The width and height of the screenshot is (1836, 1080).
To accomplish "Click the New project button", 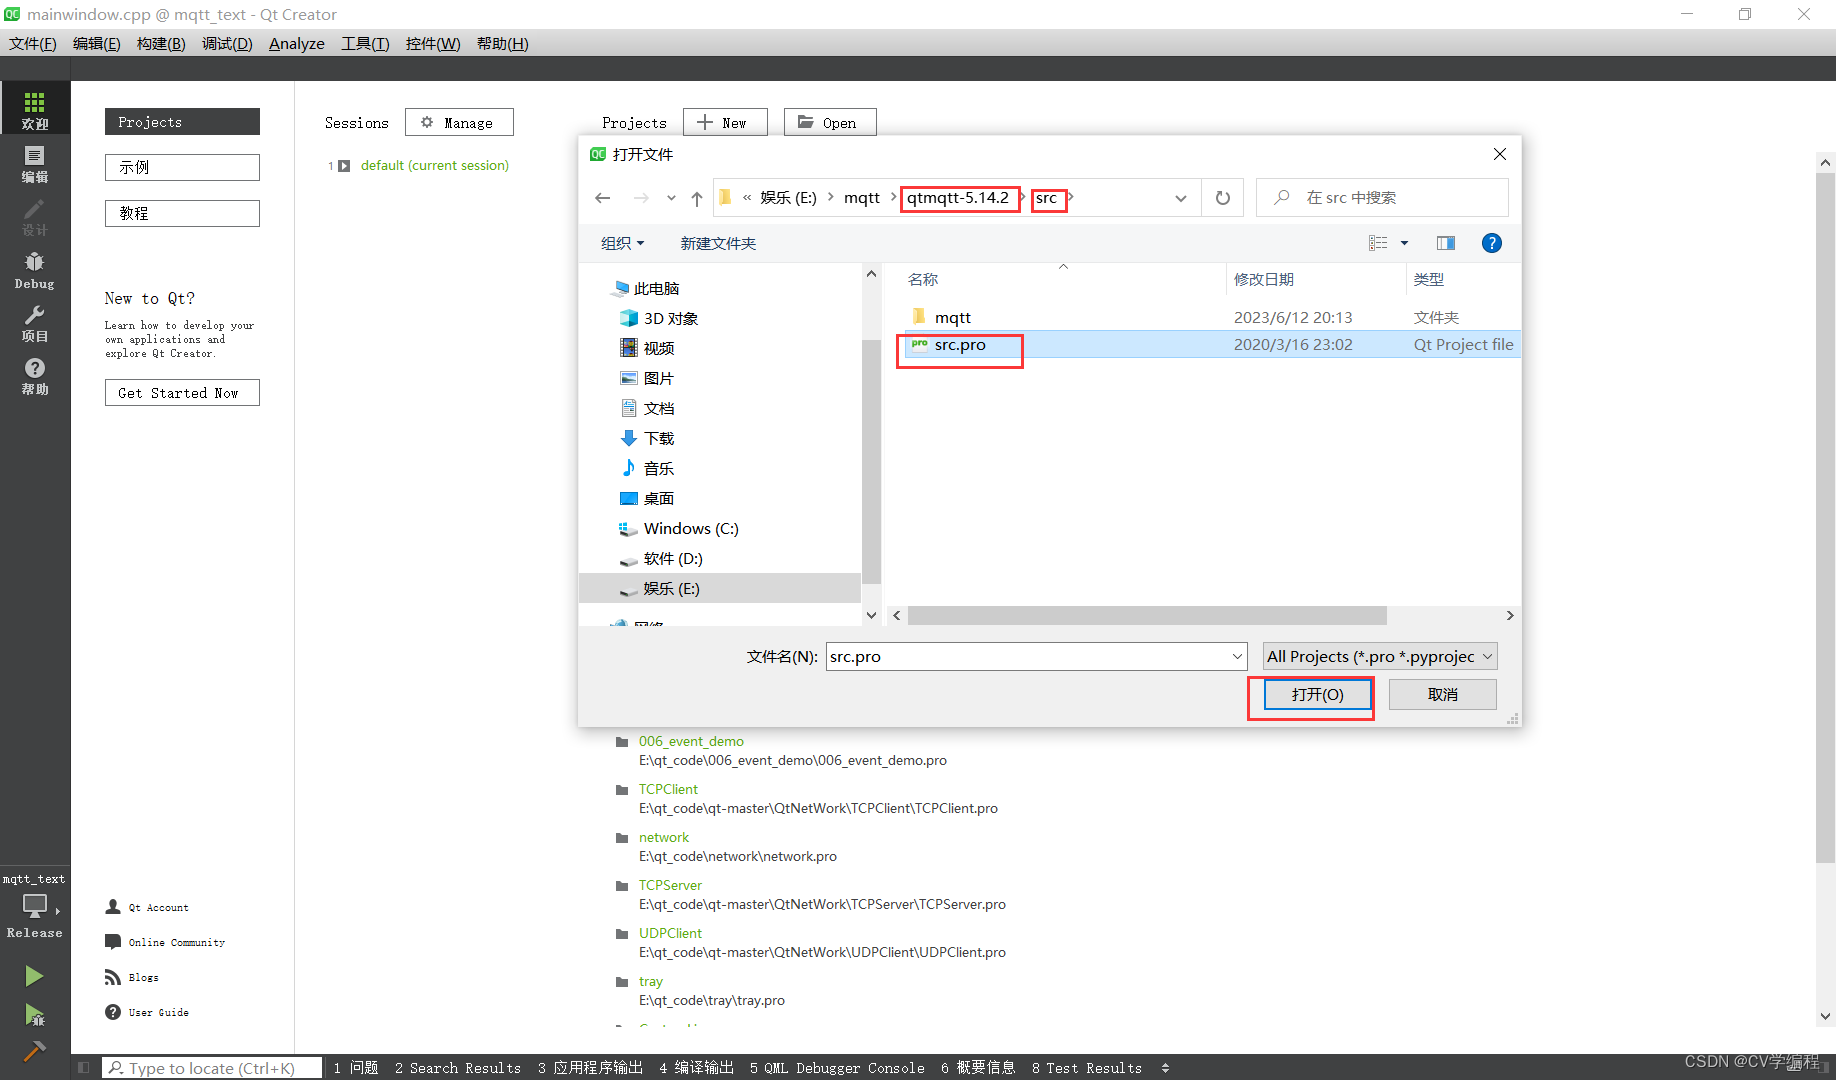I will [x=725, y=122].
